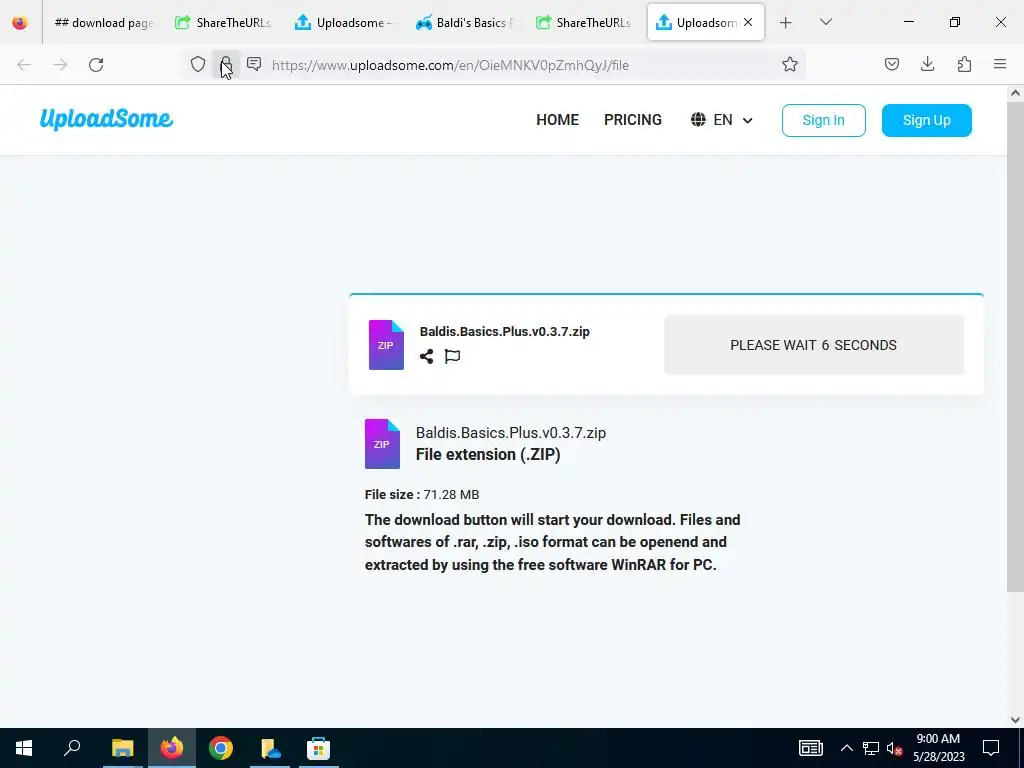1024x768 pixels.
Task: Click the Firefox taskbar icon
Action: (x=172, y=748)
